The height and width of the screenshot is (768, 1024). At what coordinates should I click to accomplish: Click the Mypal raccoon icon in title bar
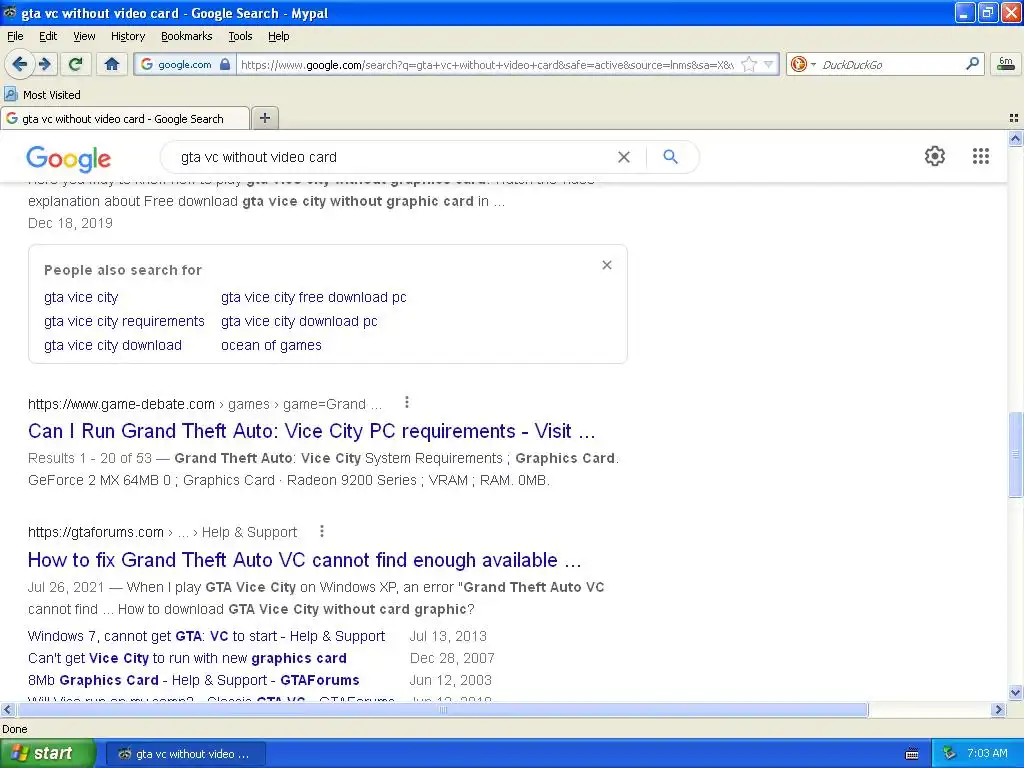10,12
